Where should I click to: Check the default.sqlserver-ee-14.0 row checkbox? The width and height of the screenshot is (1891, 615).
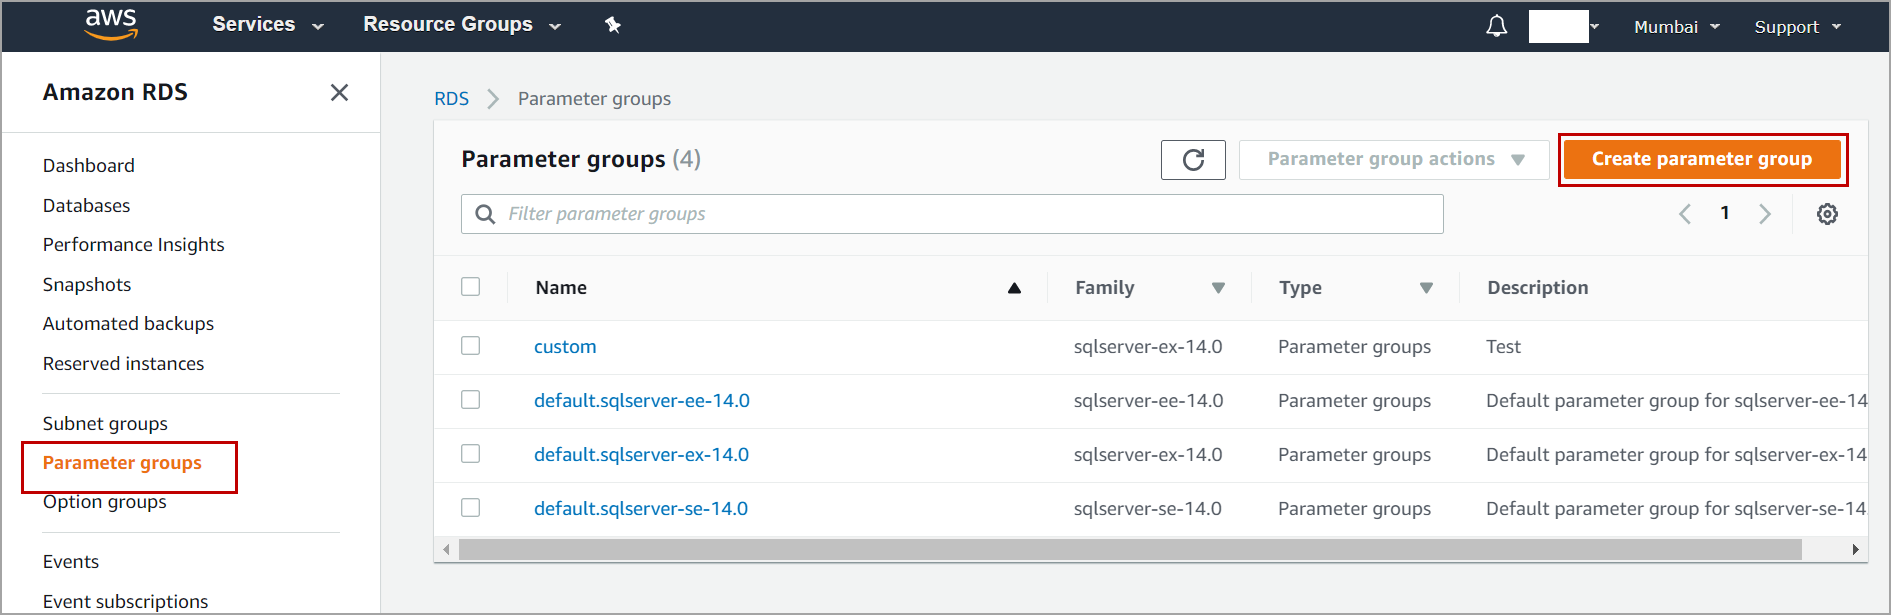click(470, 400)
